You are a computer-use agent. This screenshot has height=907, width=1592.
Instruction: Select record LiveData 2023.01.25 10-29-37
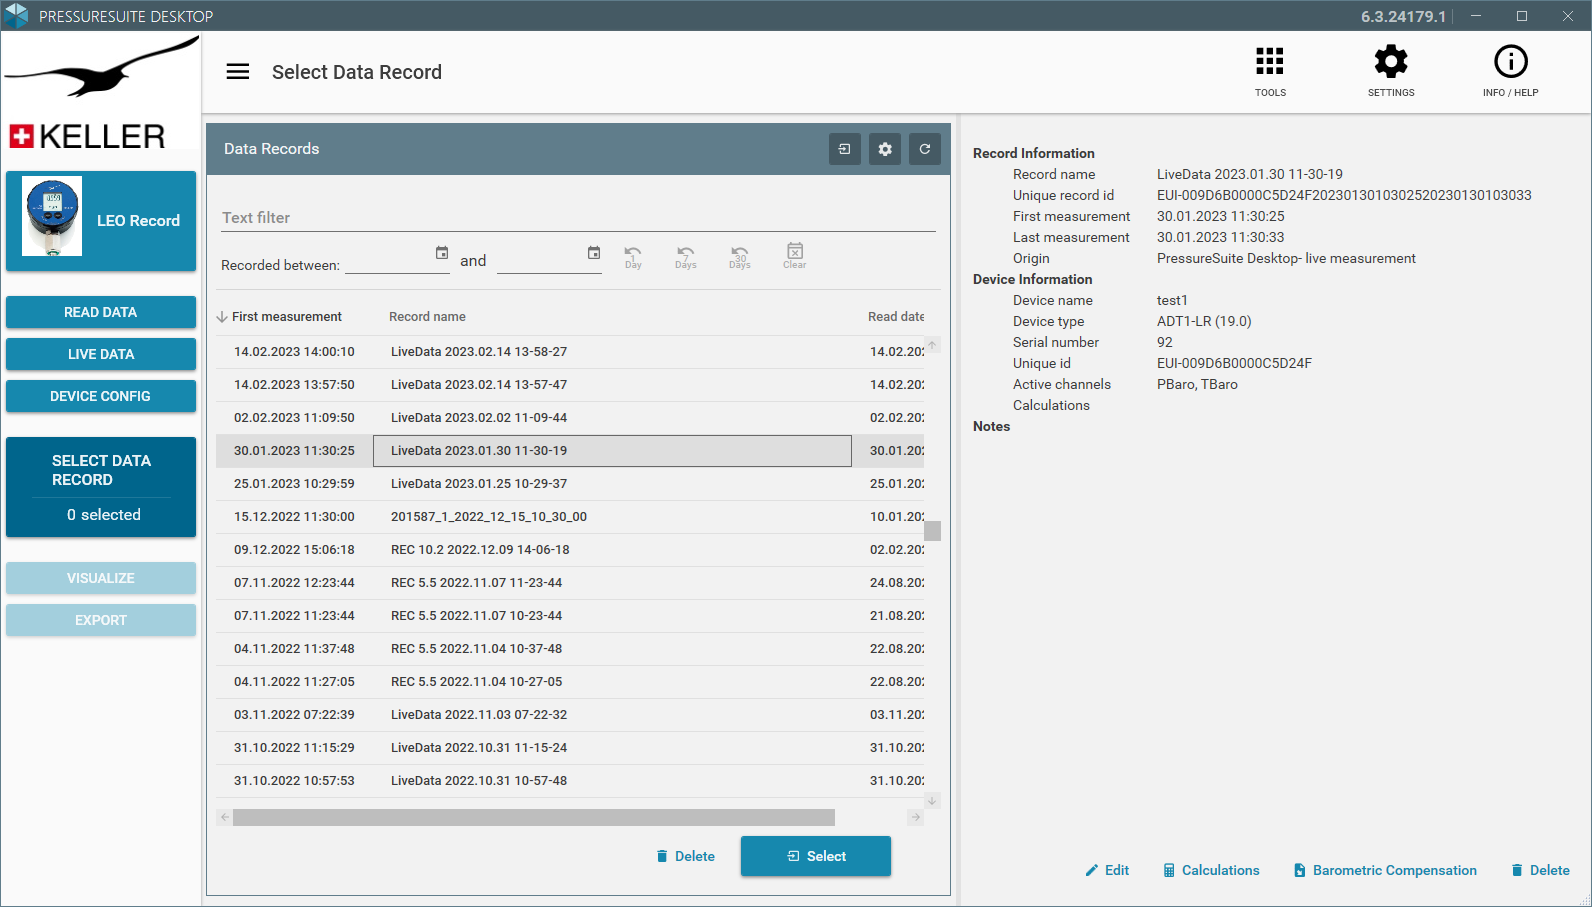[x=570, y=484]
